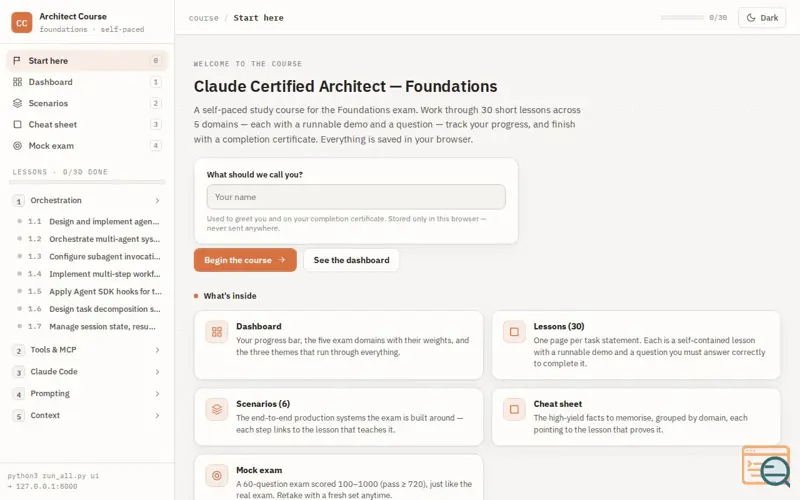
Task: Expand the Tools & MCP section
Action: tap(87, 350)
